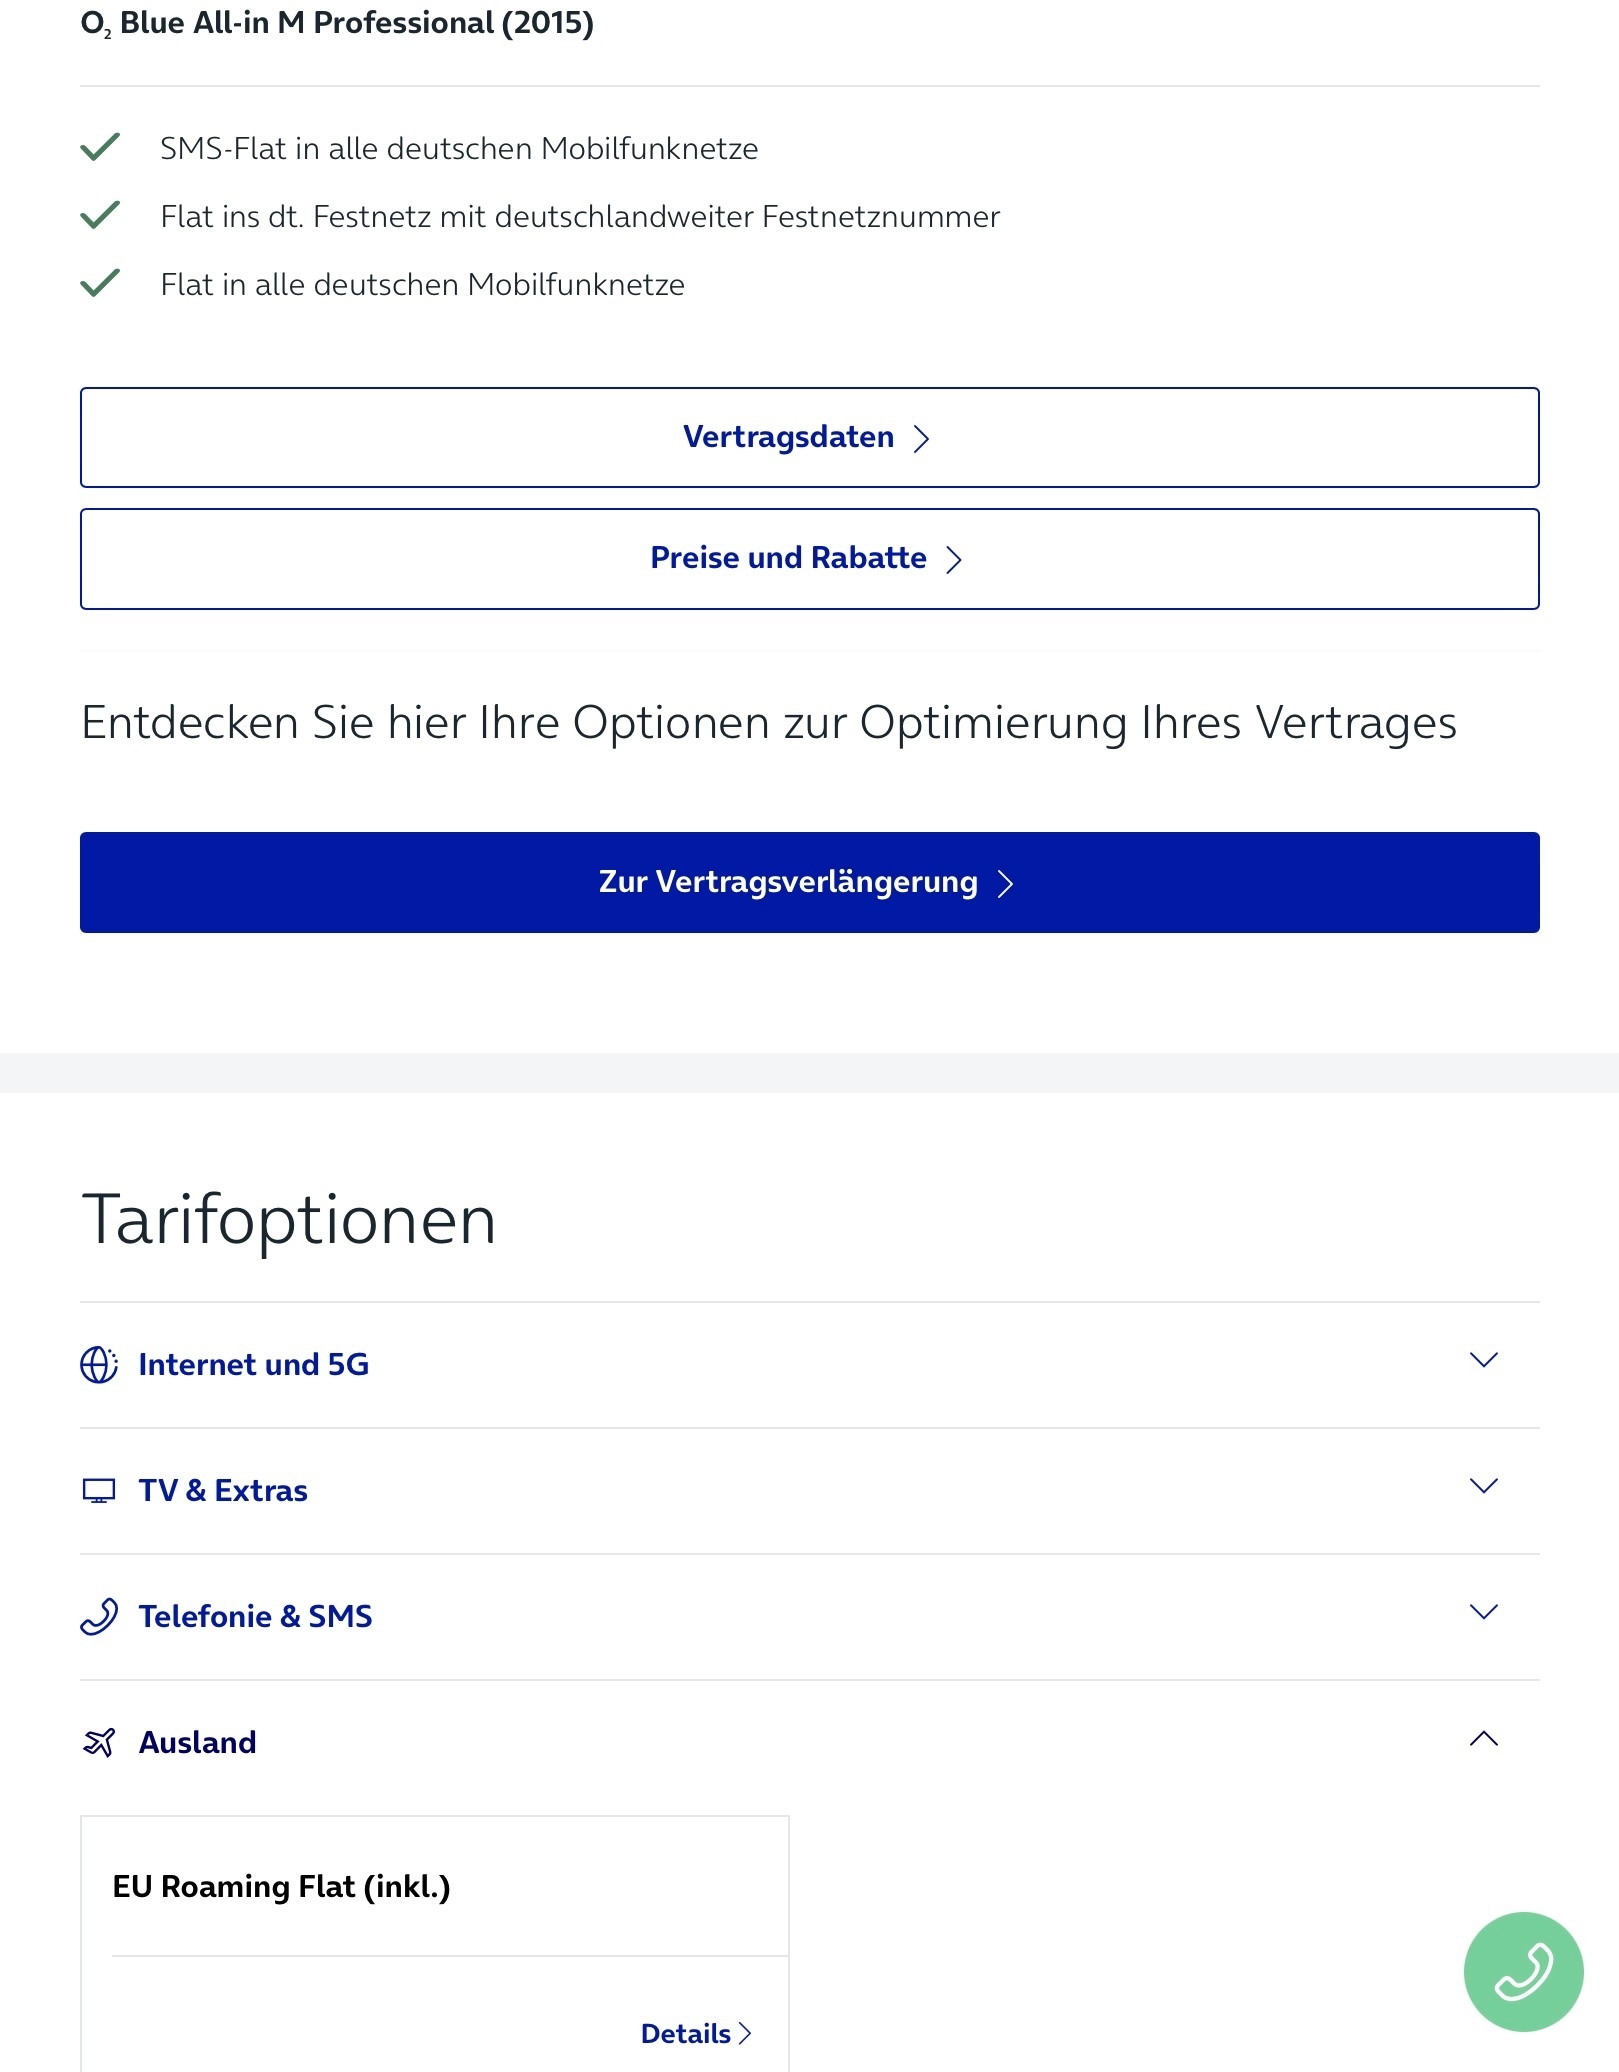Open Details of EU Roaming Flat
Screen dimensions: 1619x2072
696,2033
